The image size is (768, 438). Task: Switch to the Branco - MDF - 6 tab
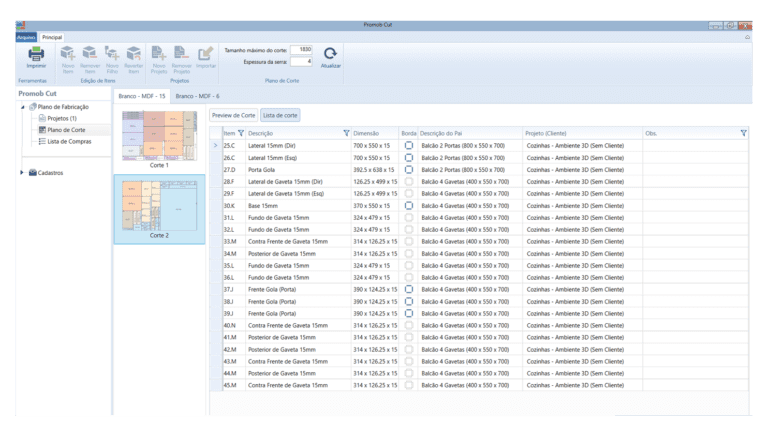(197, 96)
